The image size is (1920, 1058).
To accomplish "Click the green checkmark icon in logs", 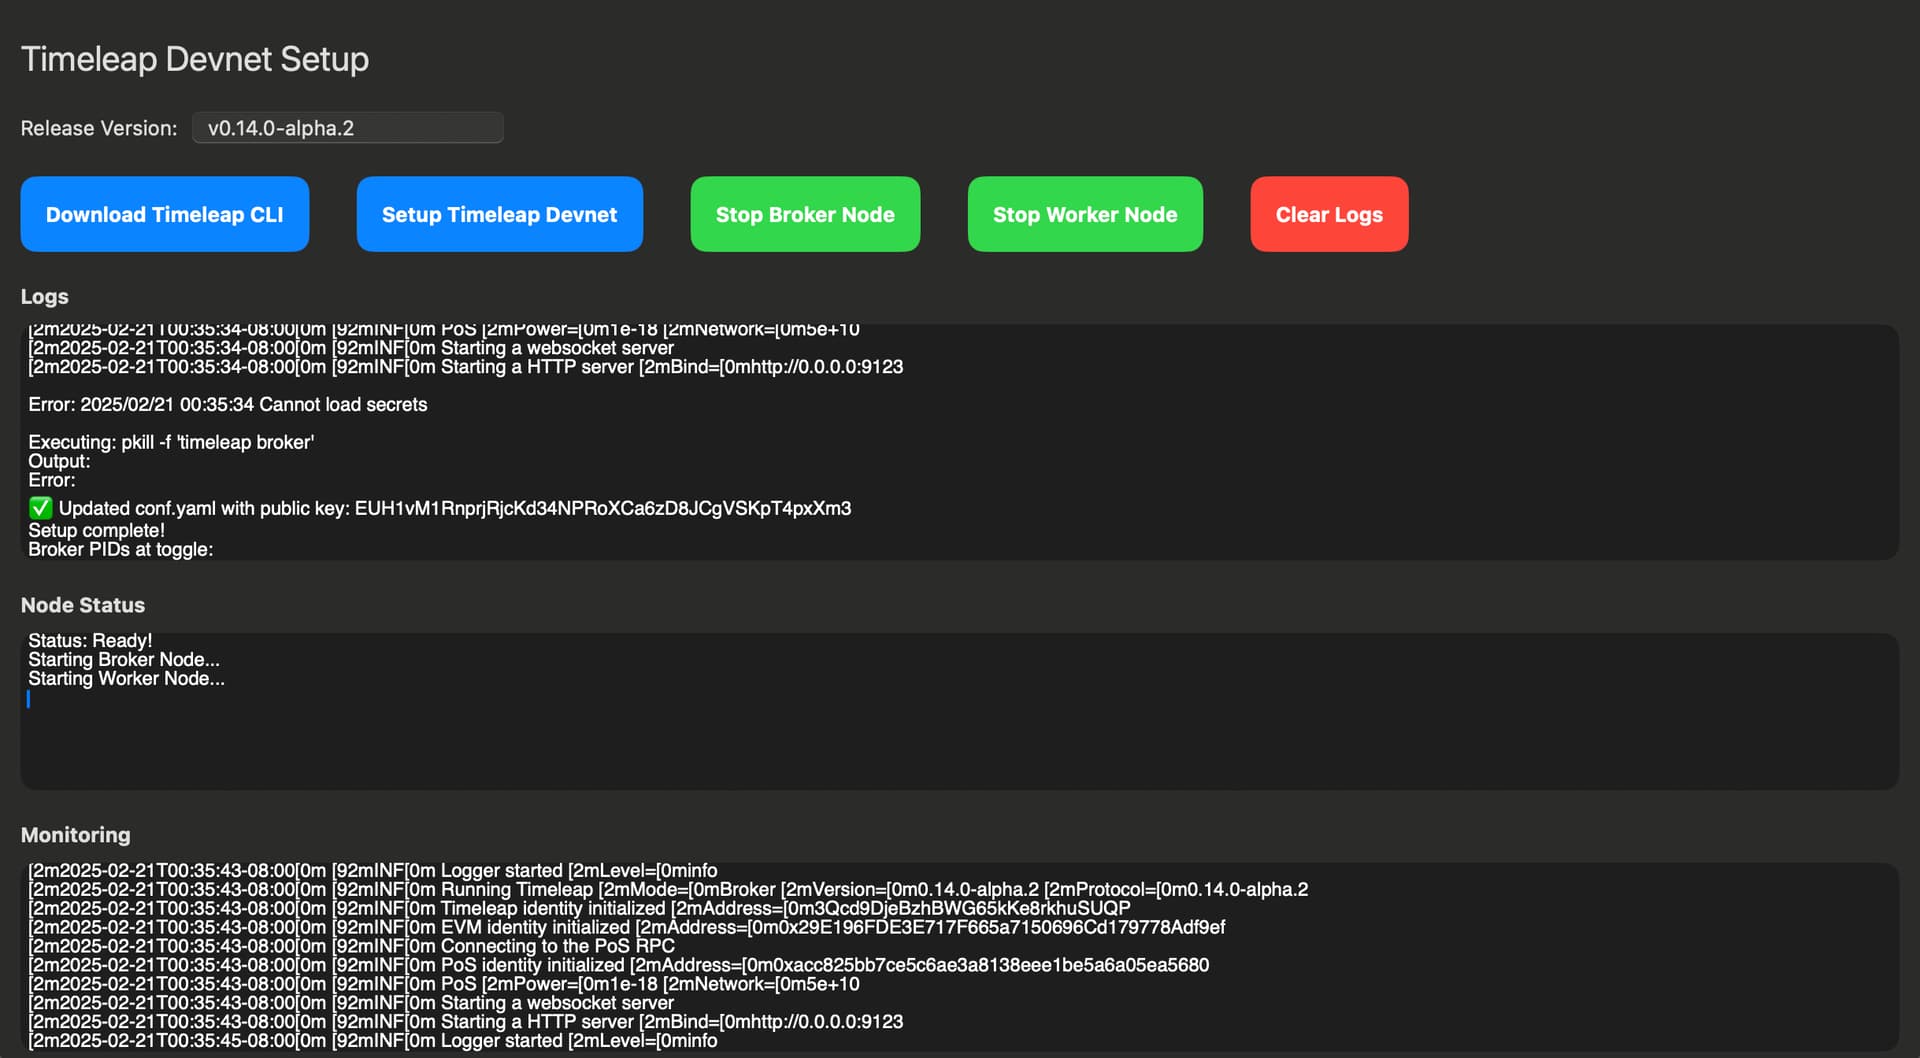I will point(40,508).
